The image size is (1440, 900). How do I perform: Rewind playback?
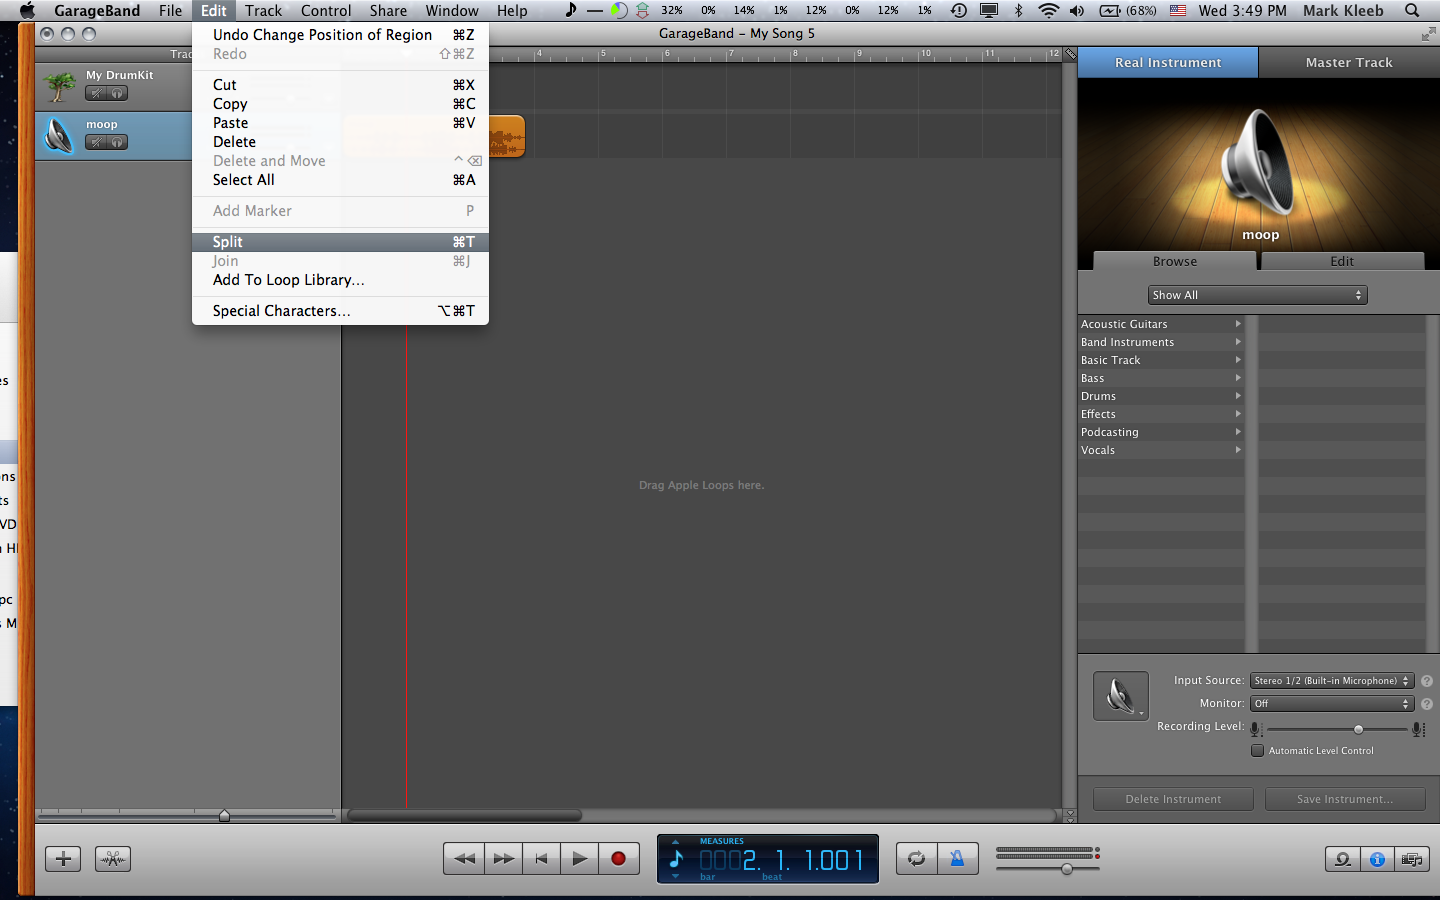(x=464, y=858)
